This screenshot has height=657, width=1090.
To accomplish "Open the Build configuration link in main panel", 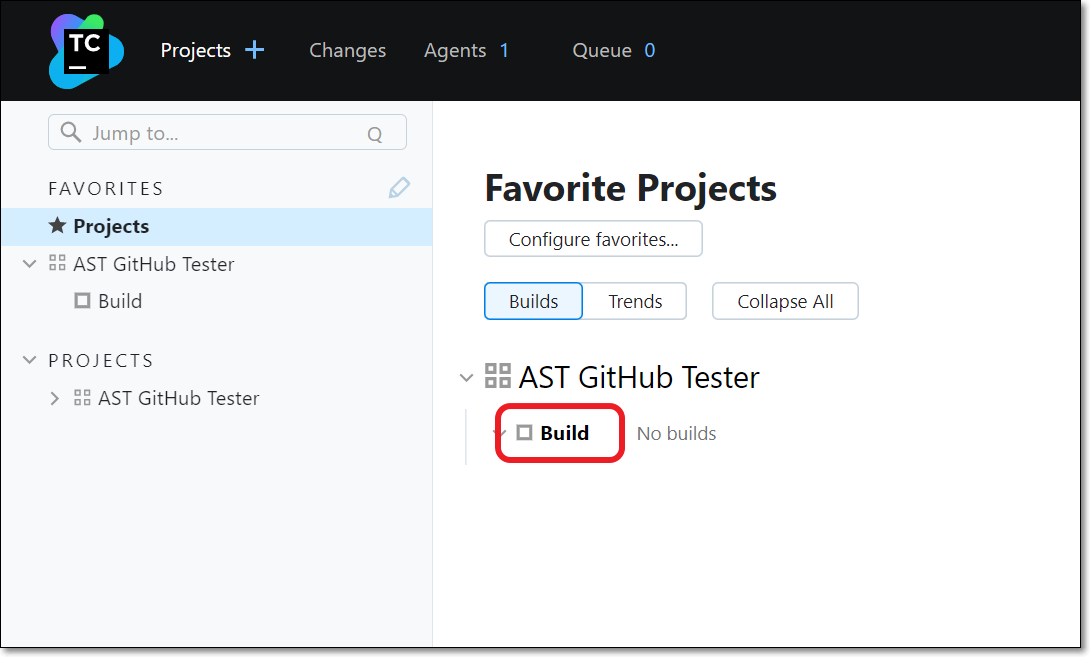I will pos(564,432).
